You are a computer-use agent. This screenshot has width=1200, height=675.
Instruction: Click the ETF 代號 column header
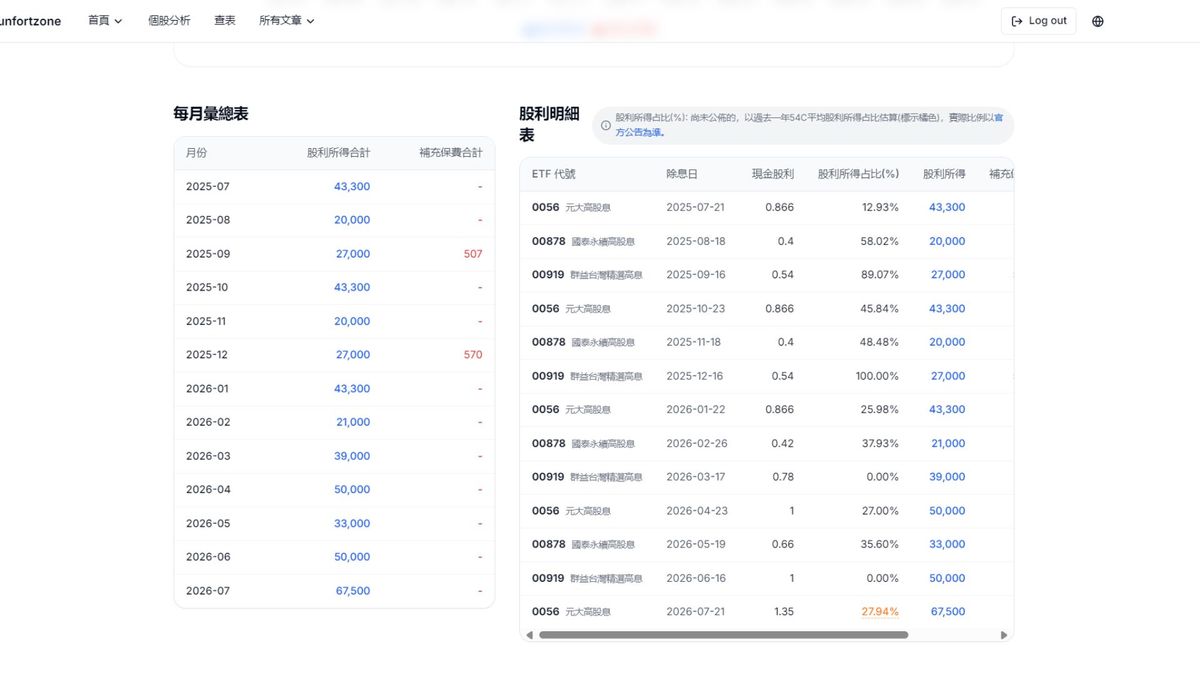554,174
